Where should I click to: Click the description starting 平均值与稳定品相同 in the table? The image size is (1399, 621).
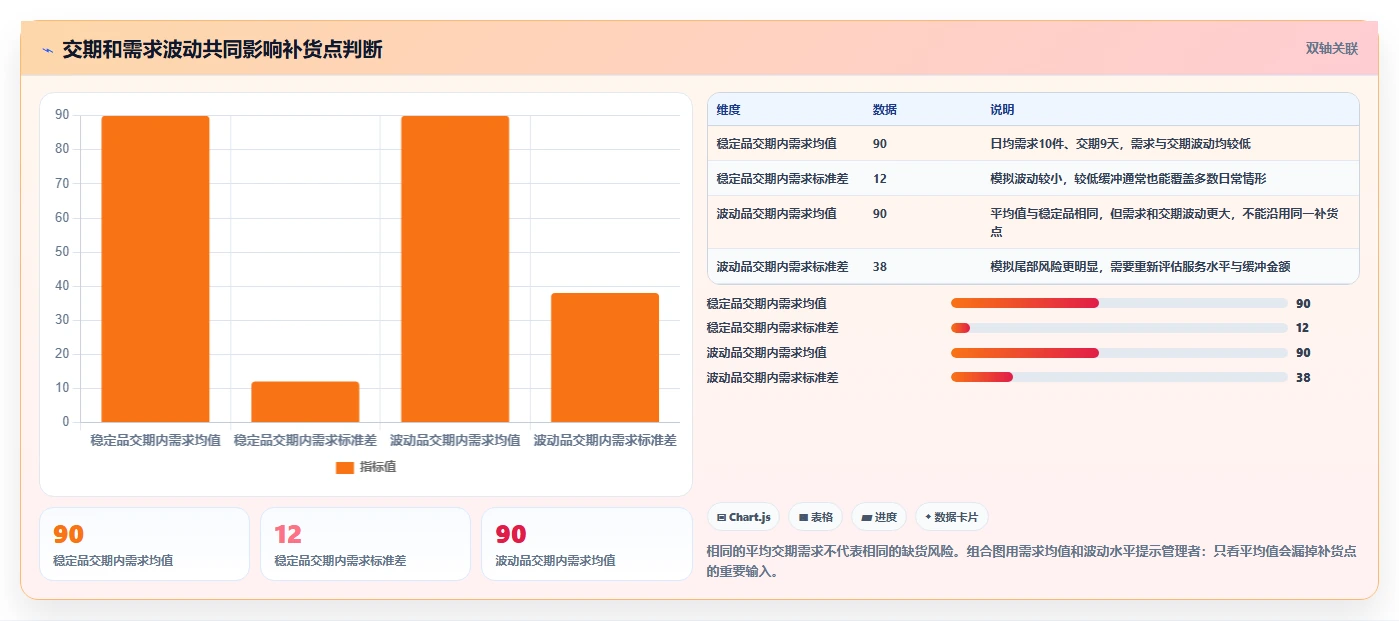coord(1165,222)
